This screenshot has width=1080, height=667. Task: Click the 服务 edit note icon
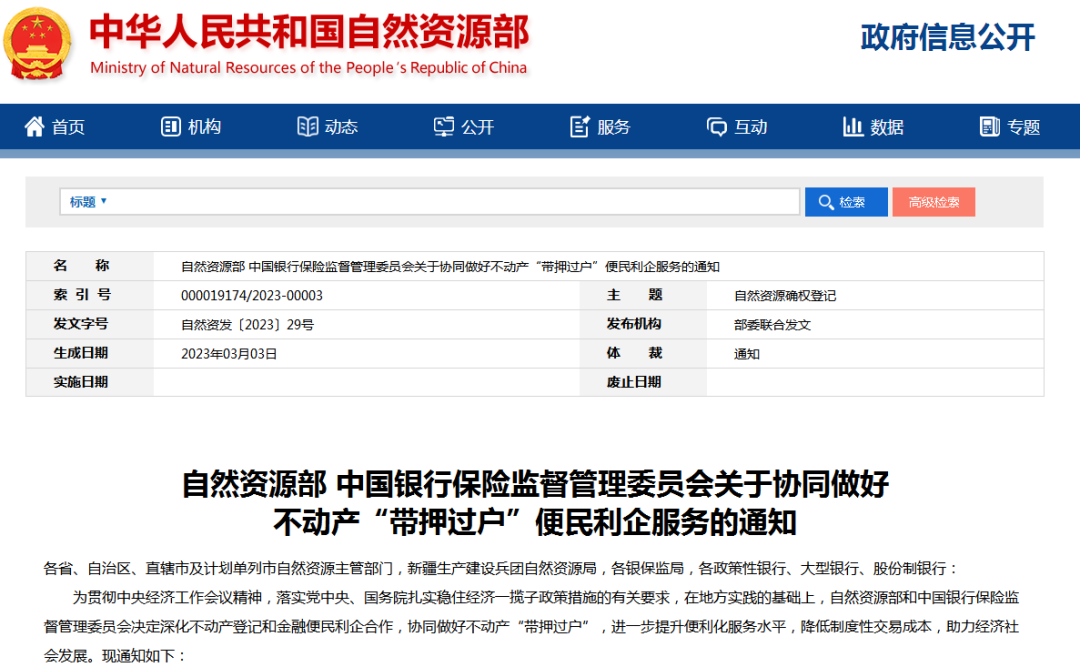(580, 126)
